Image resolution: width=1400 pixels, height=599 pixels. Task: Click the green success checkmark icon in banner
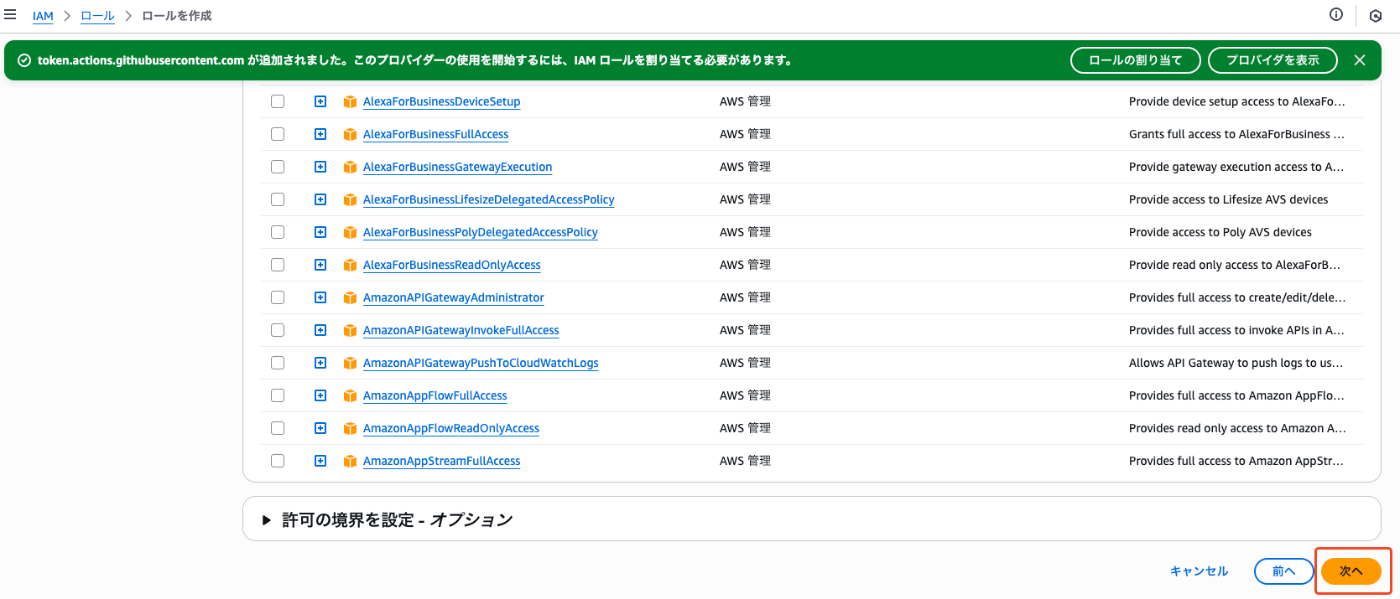click(x=24, y=60)
